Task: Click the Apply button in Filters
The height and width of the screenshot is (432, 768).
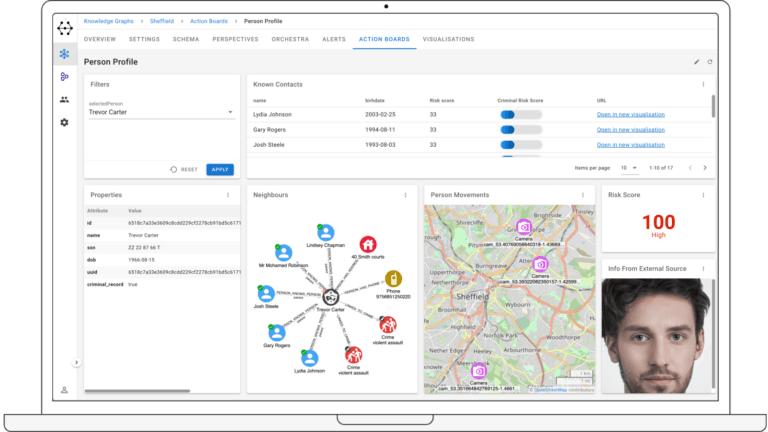Action: [219, 169]
